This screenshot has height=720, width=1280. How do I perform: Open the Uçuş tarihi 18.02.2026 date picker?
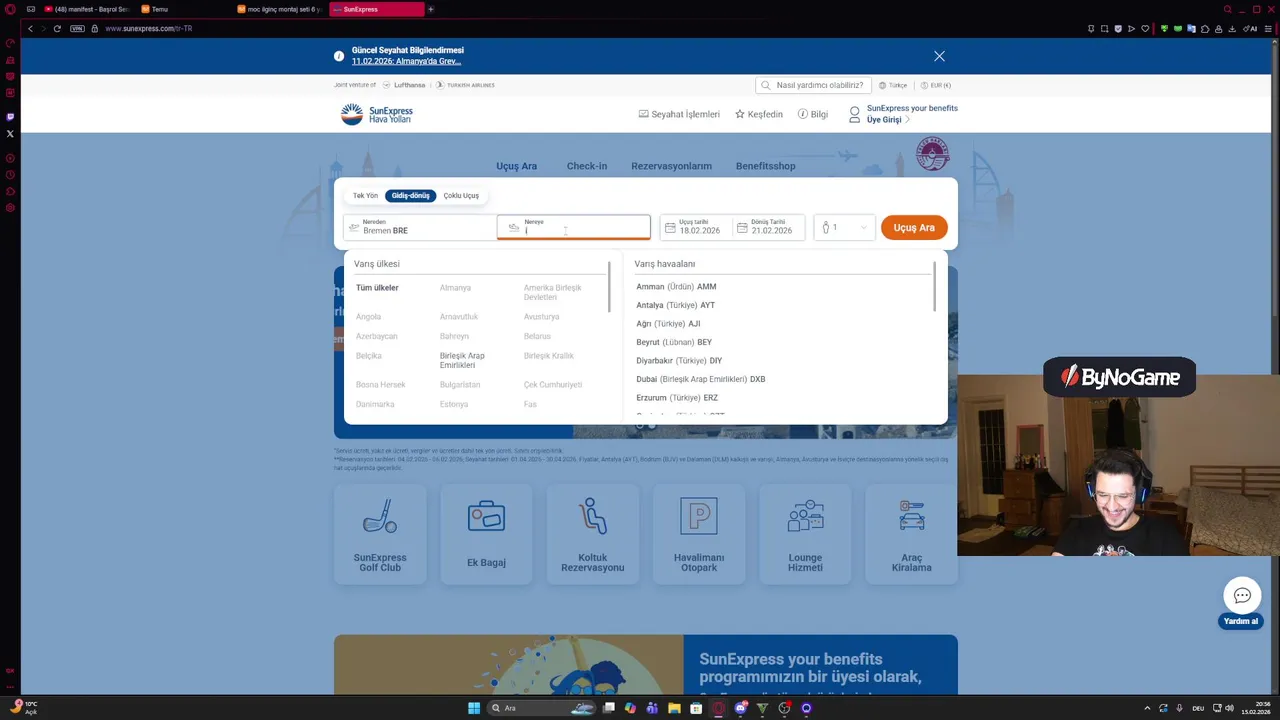(x=695, y=228)
